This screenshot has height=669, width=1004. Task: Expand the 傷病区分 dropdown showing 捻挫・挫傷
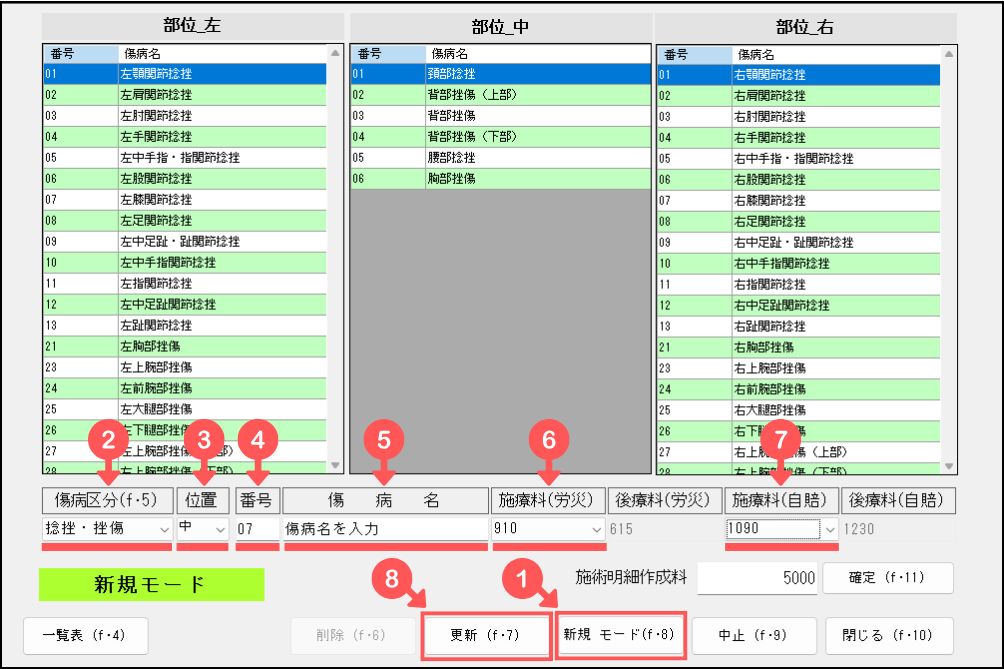[163, 528]
